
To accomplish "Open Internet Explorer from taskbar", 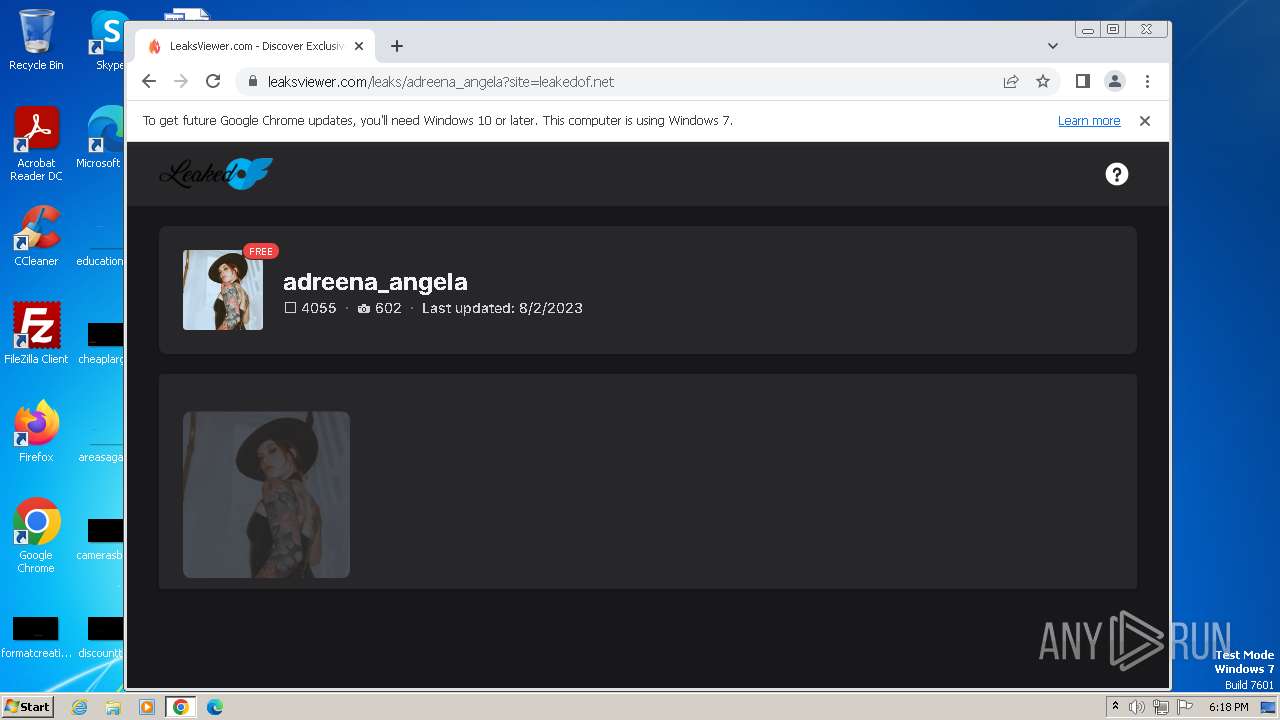I will (x=79, y=707).
